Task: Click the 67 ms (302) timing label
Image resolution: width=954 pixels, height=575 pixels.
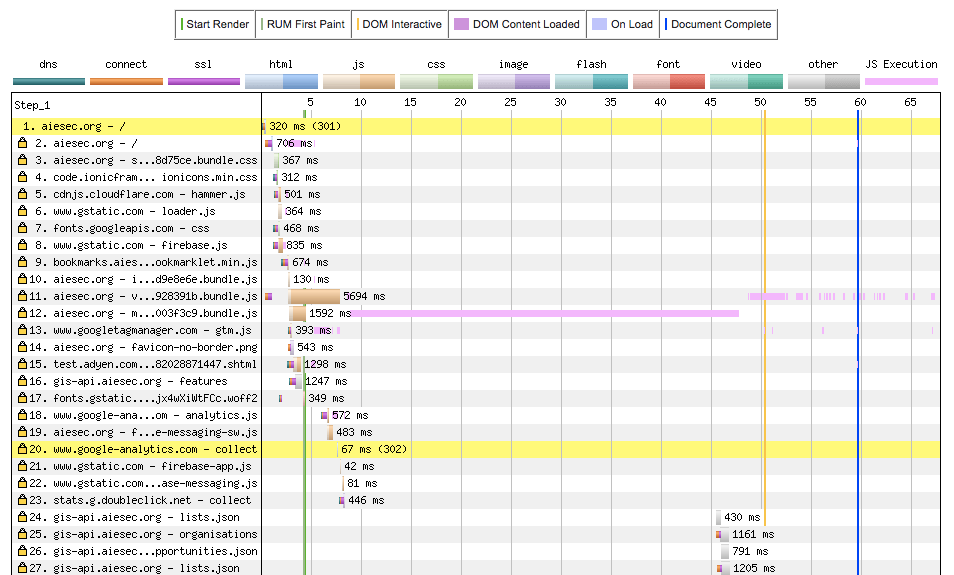Action: (x=374, y=450)
